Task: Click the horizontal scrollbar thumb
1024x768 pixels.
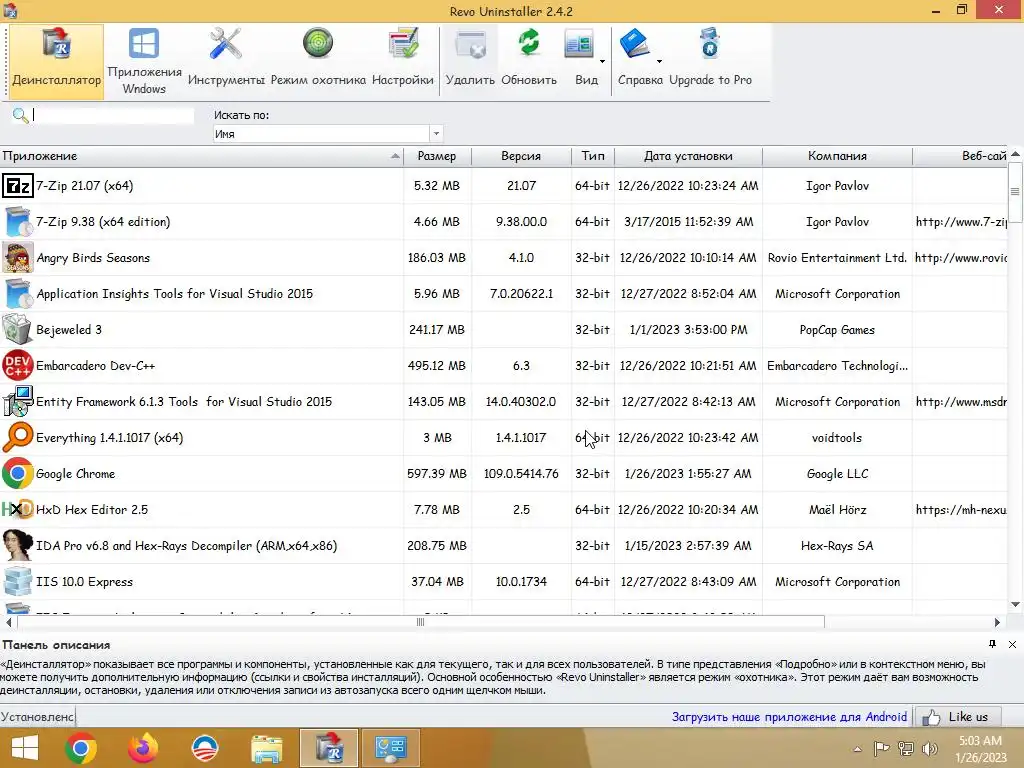Action: click(421, 622)
